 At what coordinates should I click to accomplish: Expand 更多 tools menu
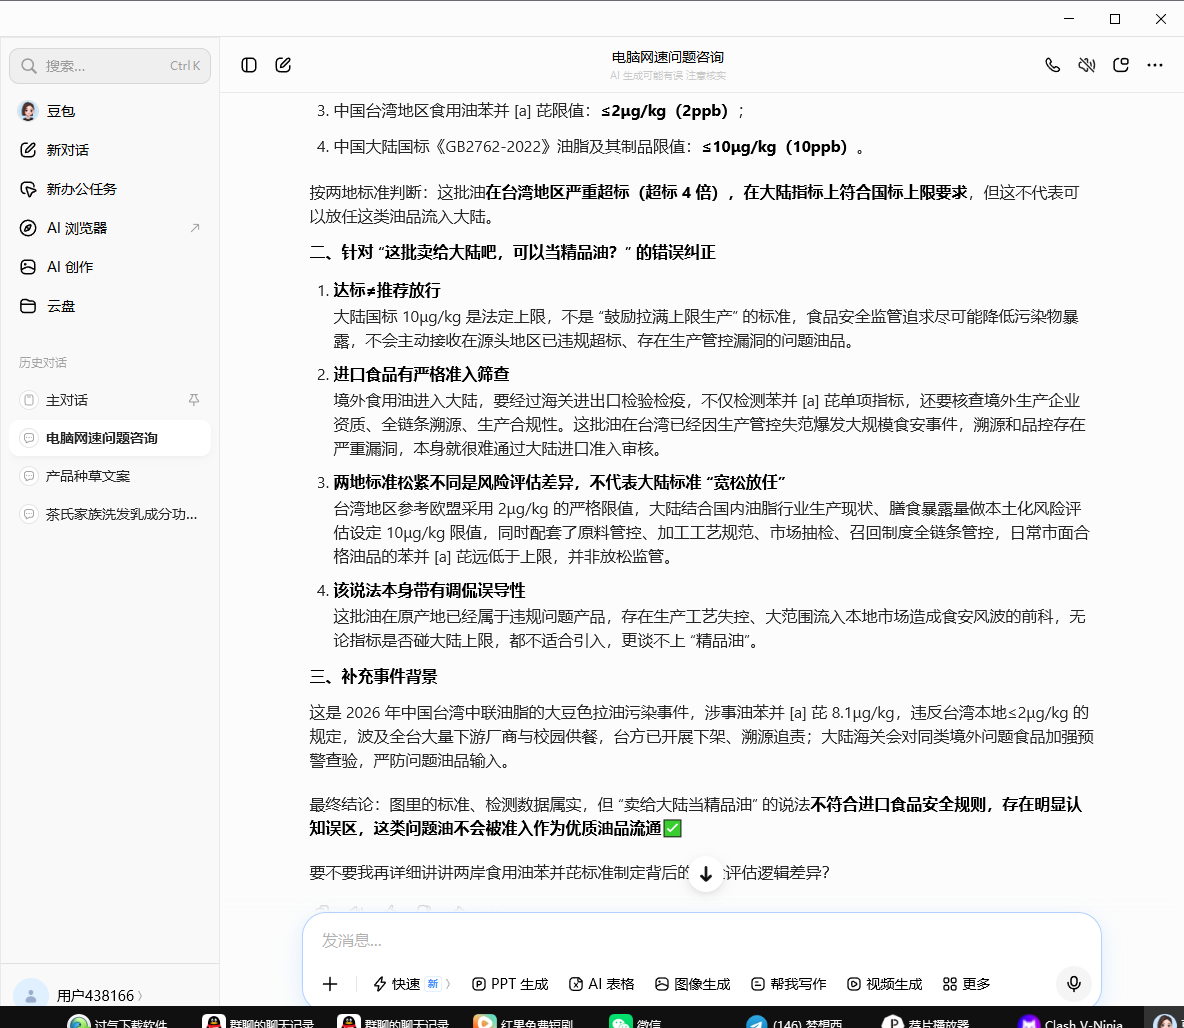(x=967, y=983)
